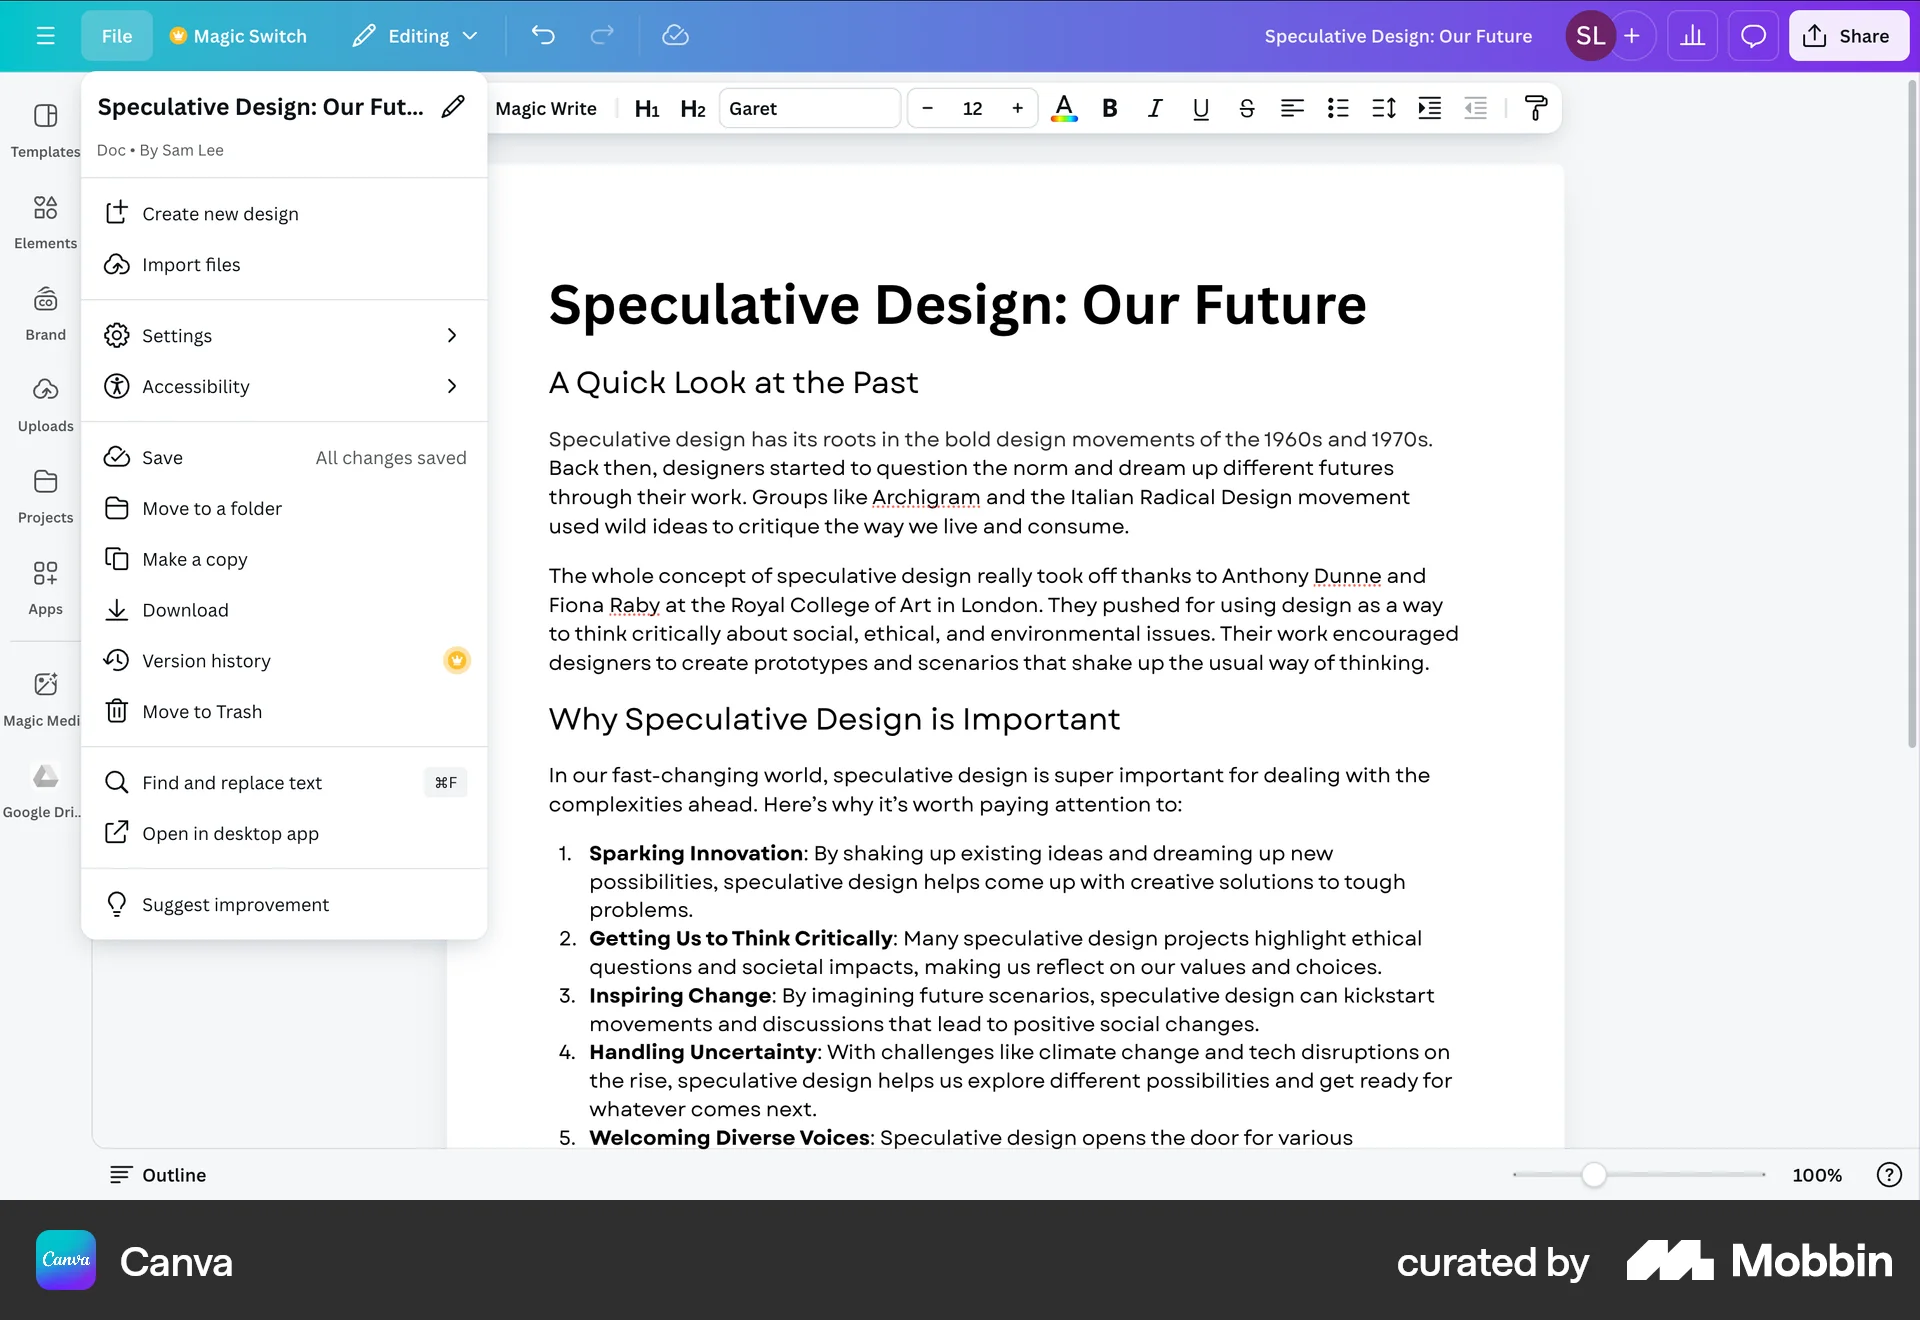Toggle italic formatting
The width and height of the screenshot is (1920, 1320).
[1155, 108]
